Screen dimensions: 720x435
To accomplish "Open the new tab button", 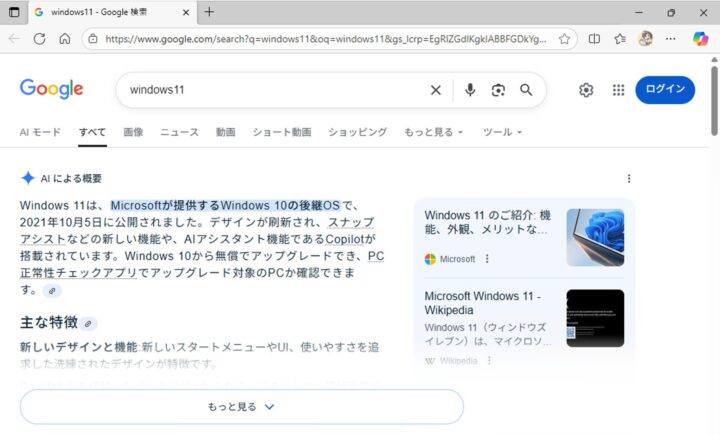I will pos(209,12).
